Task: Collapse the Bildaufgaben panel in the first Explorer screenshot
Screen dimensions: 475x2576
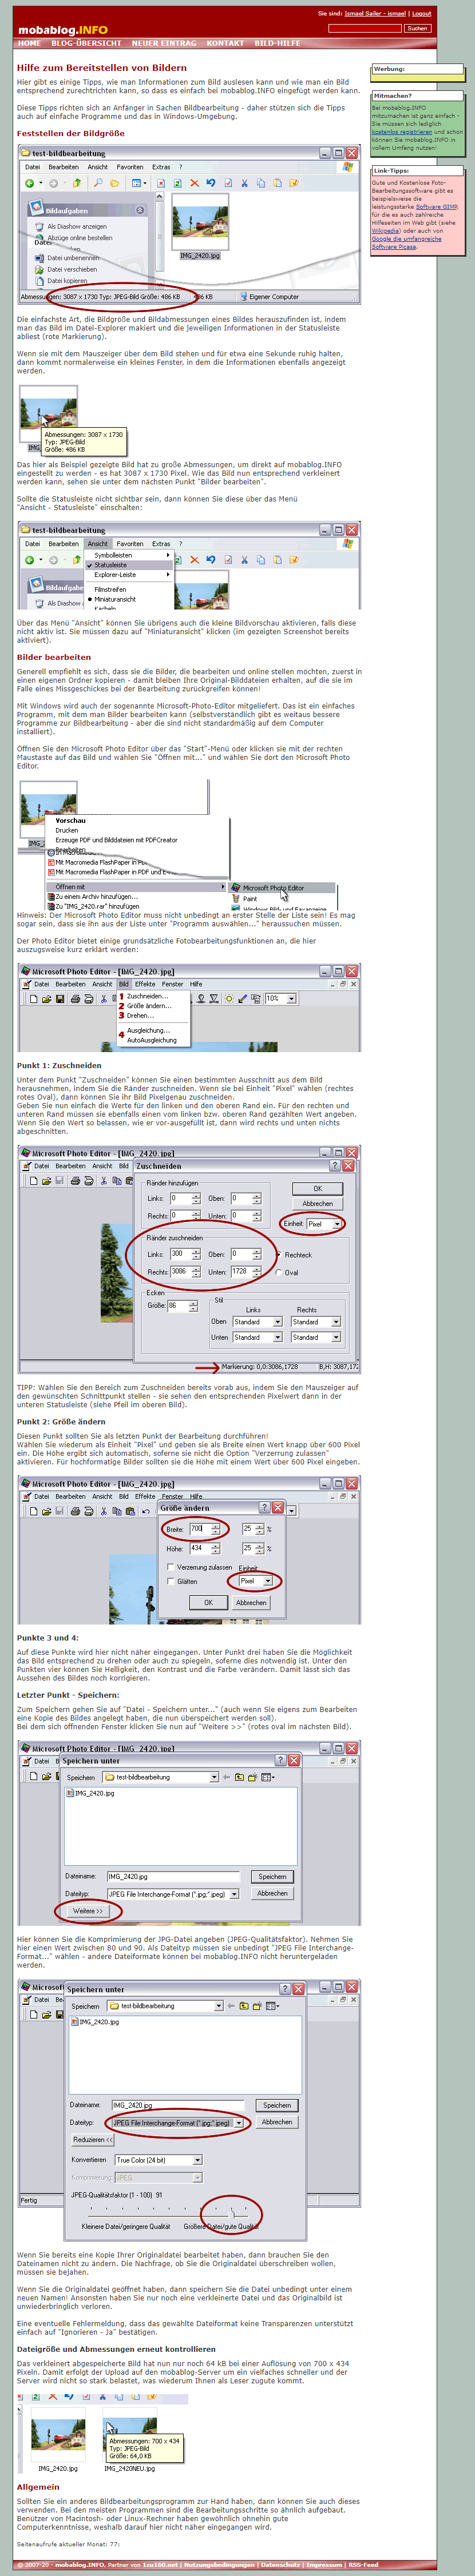Action: coord(140,210)
